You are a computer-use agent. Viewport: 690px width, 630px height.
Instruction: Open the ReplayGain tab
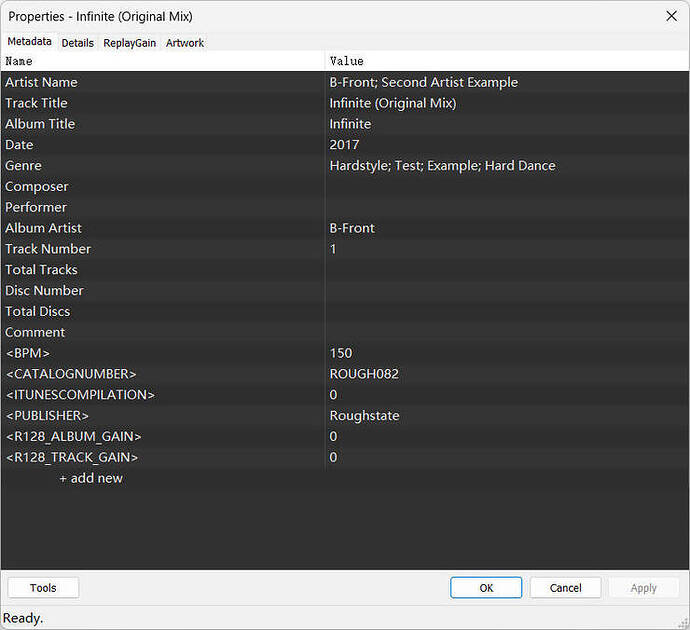pos(129,43)
